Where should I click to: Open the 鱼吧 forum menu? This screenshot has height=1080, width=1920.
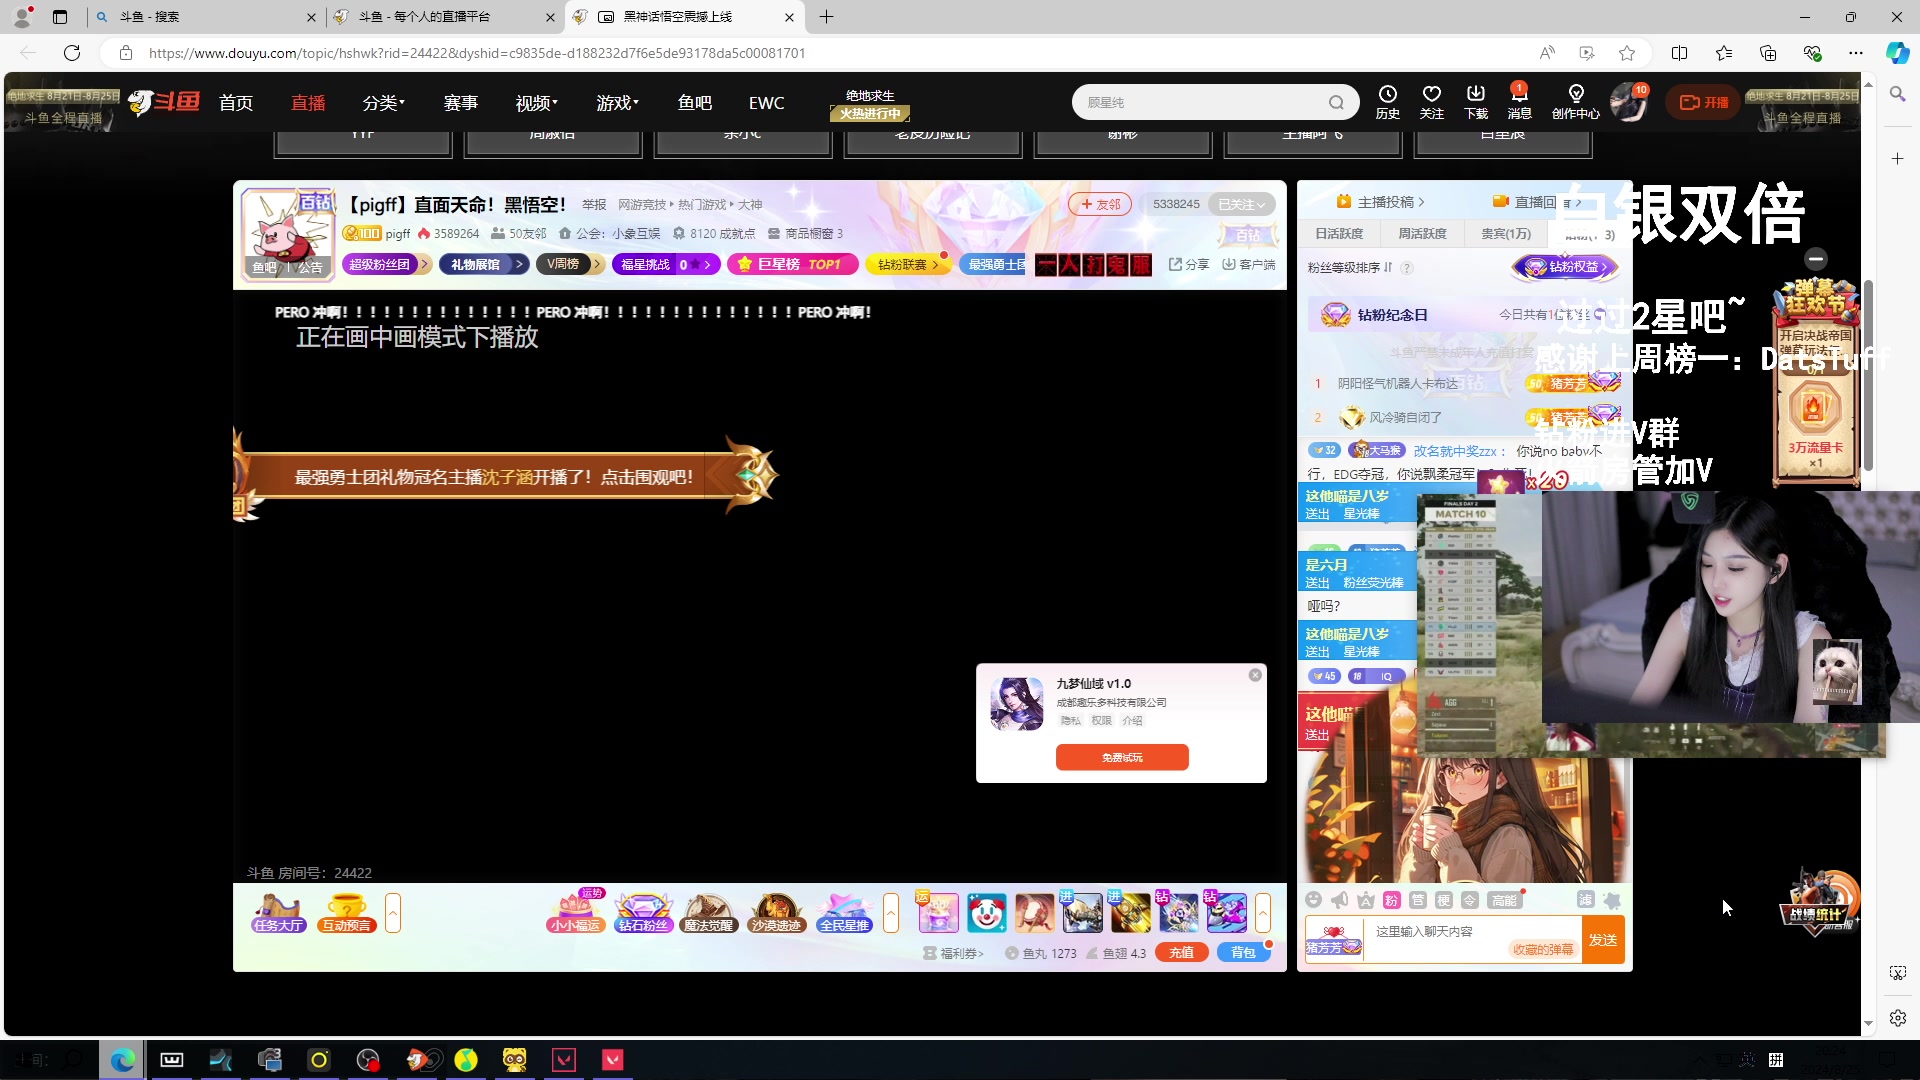click(x=695, y=102)
